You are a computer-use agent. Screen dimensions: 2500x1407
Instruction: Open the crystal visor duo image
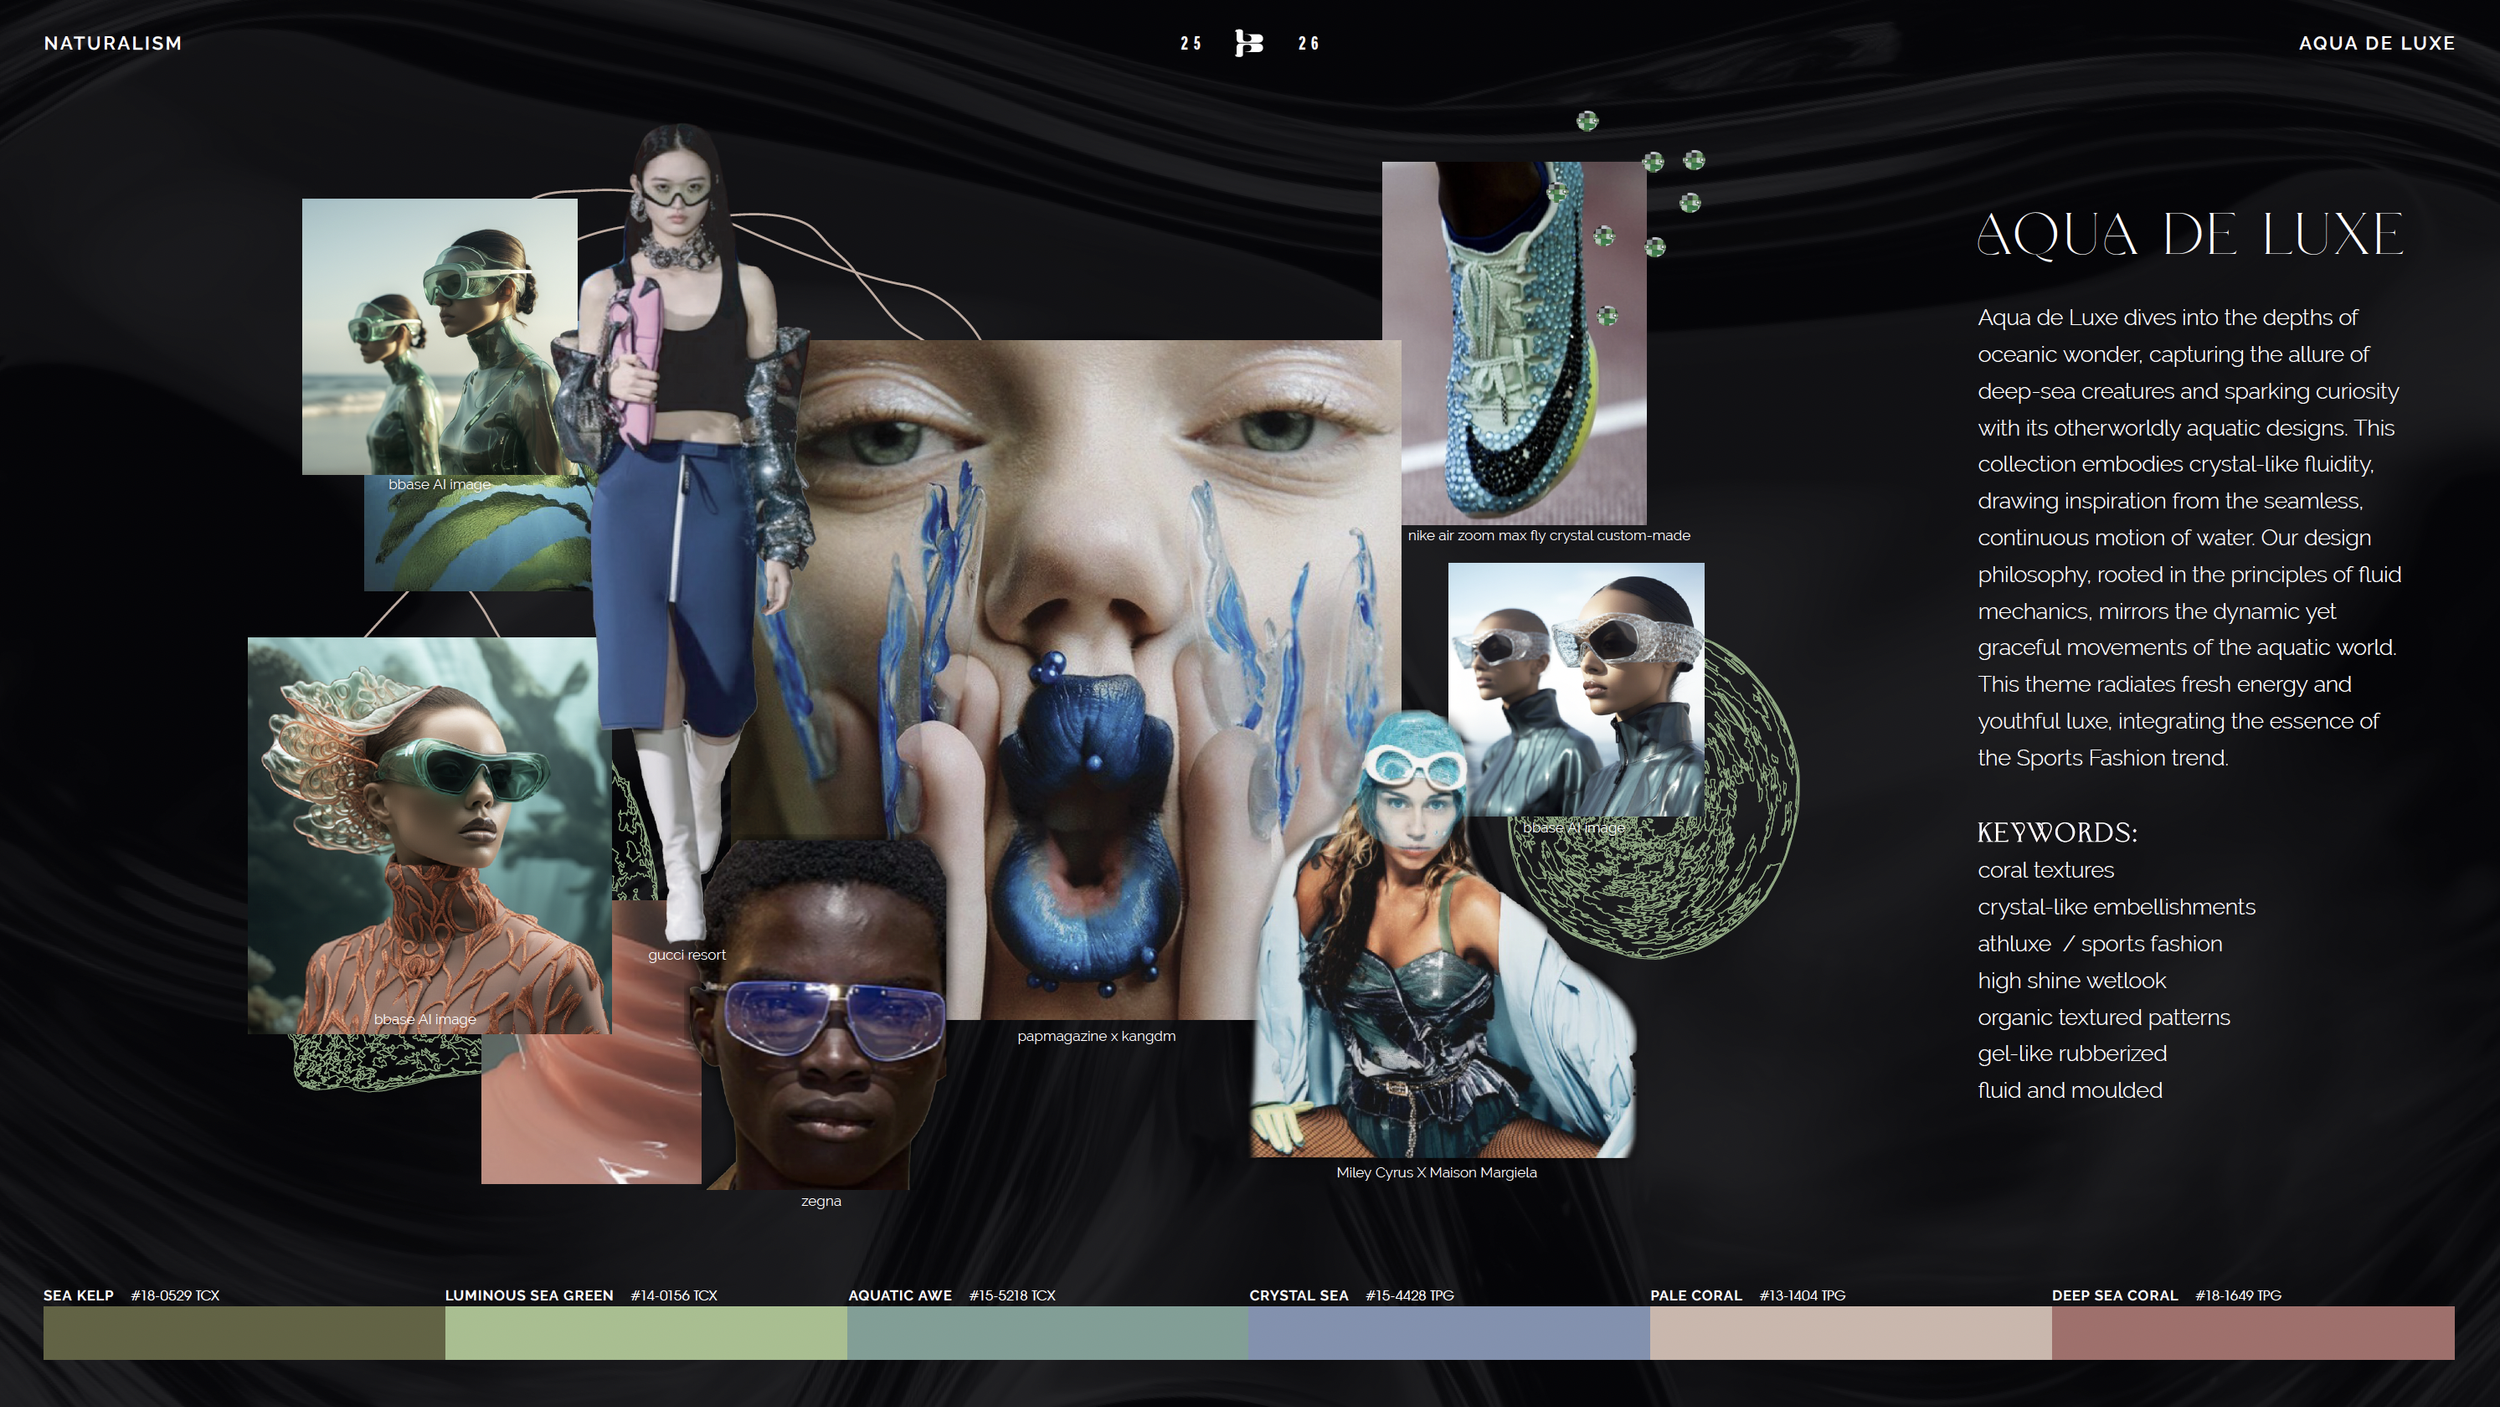pos(1576,690)
